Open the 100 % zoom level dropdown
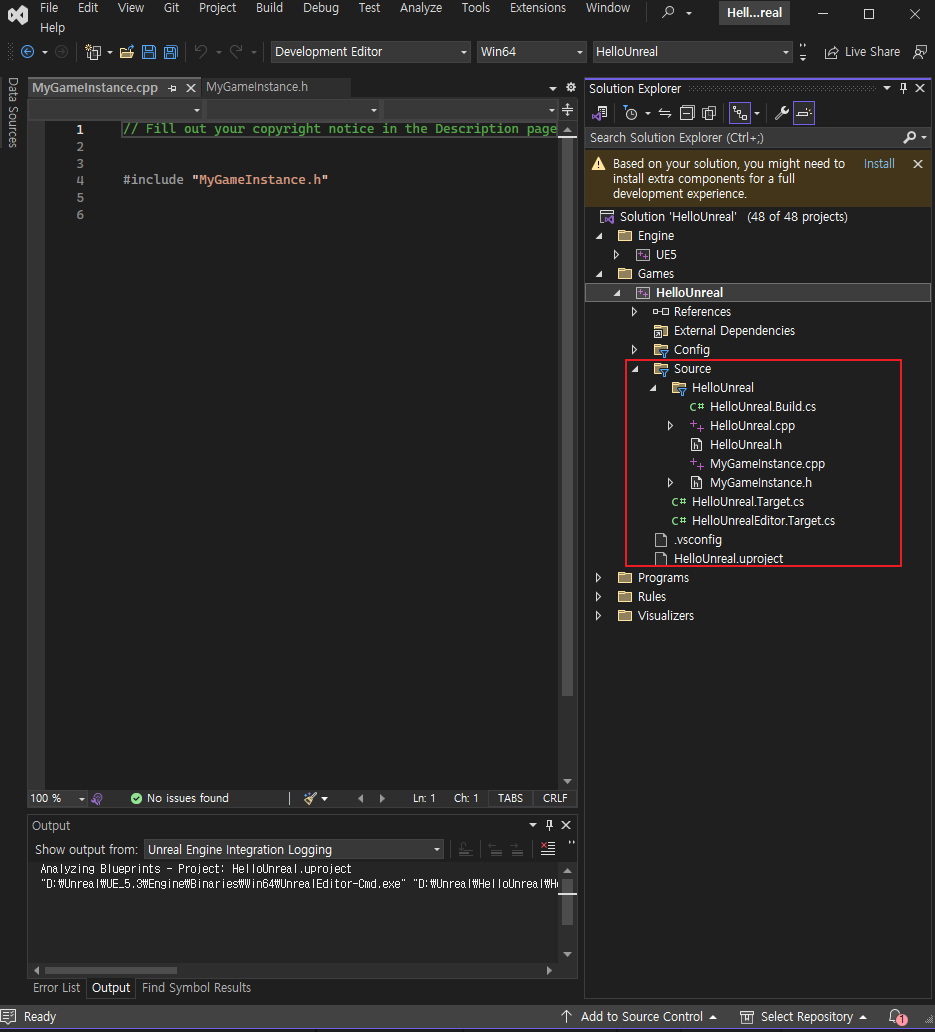The width and height of the screenshot is (935, 1032). [57, 798]
